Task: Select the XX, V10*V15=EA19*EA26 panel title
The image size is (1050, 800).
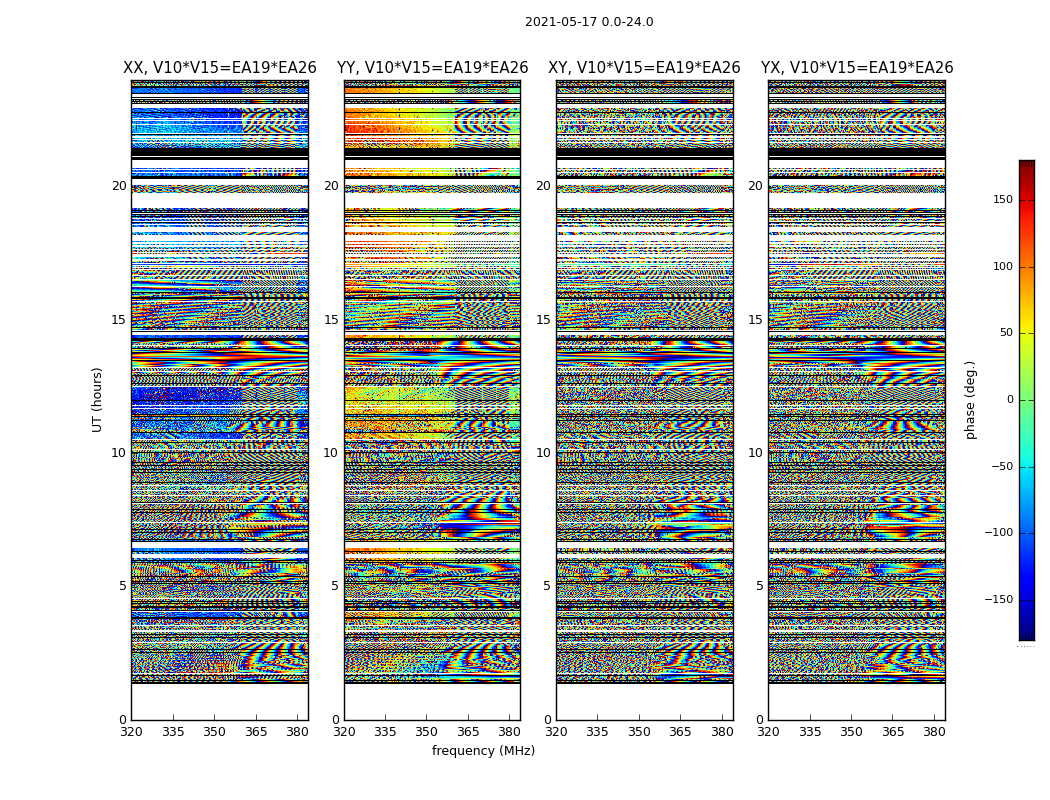Action: pyautogui.click(x=220, y=68)
